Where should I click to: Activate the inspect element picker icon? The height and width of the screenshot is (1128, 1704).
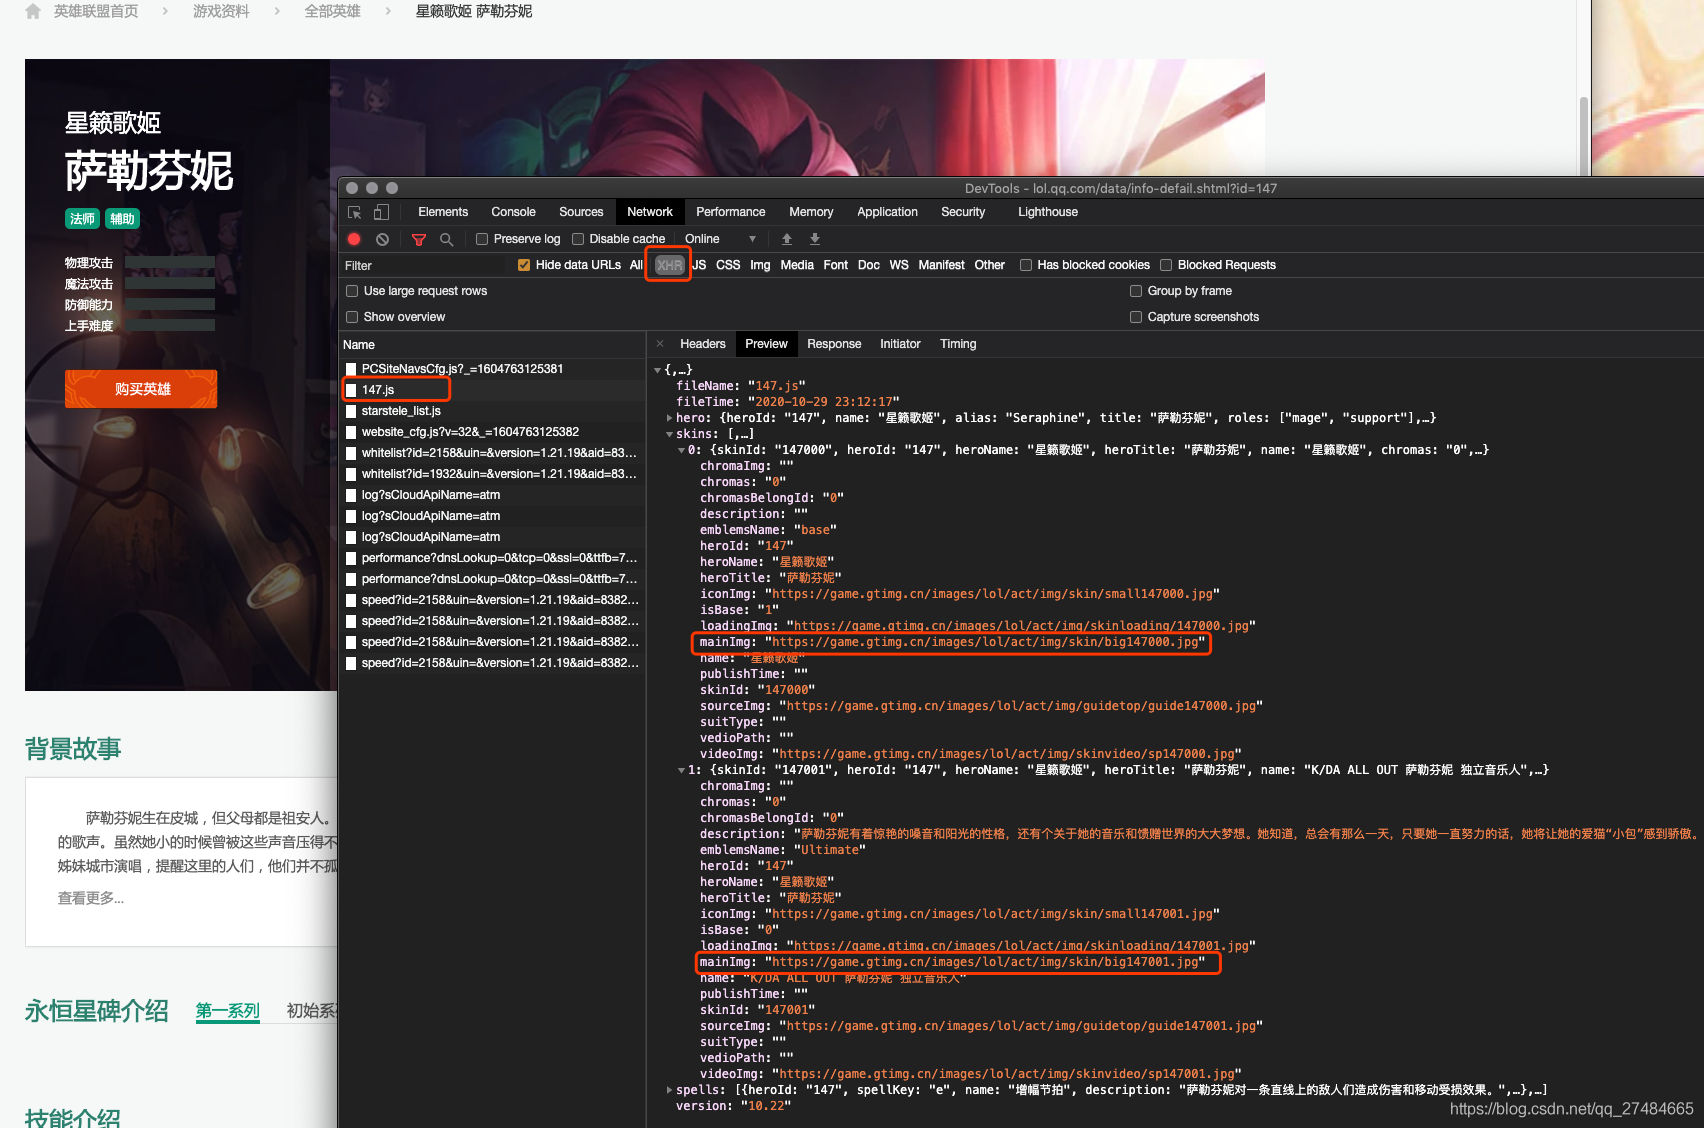(354, 212)
